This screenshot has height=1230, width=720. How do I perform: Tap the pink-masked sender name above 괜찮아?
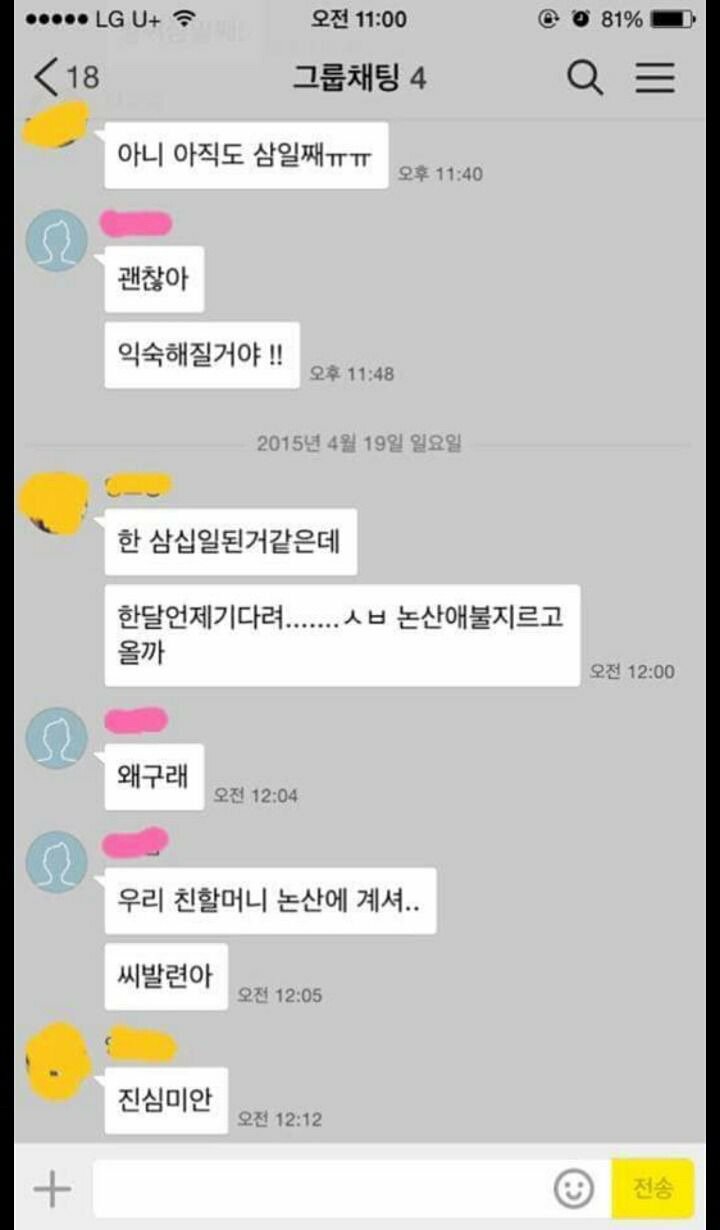[x=136, y=223]
